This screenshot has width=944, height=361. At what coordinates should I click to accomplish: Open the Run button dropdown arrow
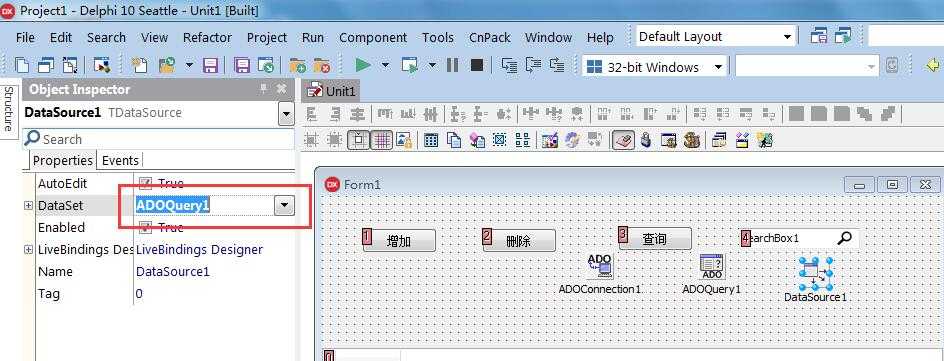(385, 65)
